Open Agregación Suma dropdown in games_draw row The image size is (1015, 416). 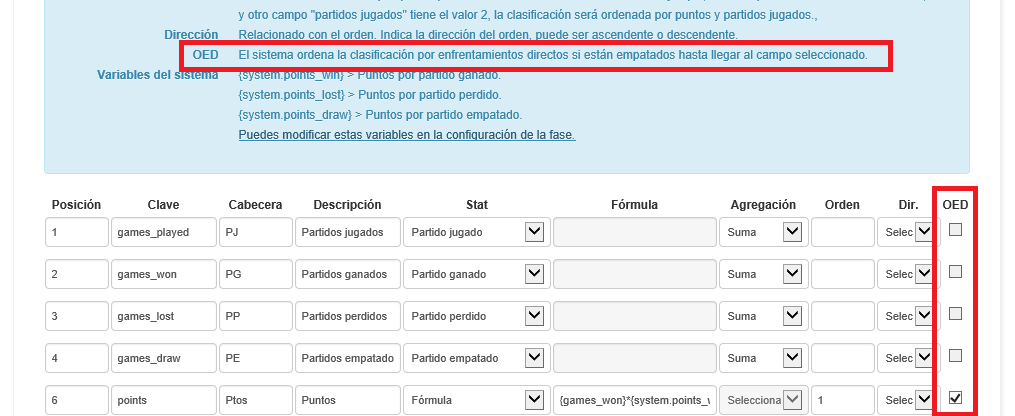[x=761, y=358]
